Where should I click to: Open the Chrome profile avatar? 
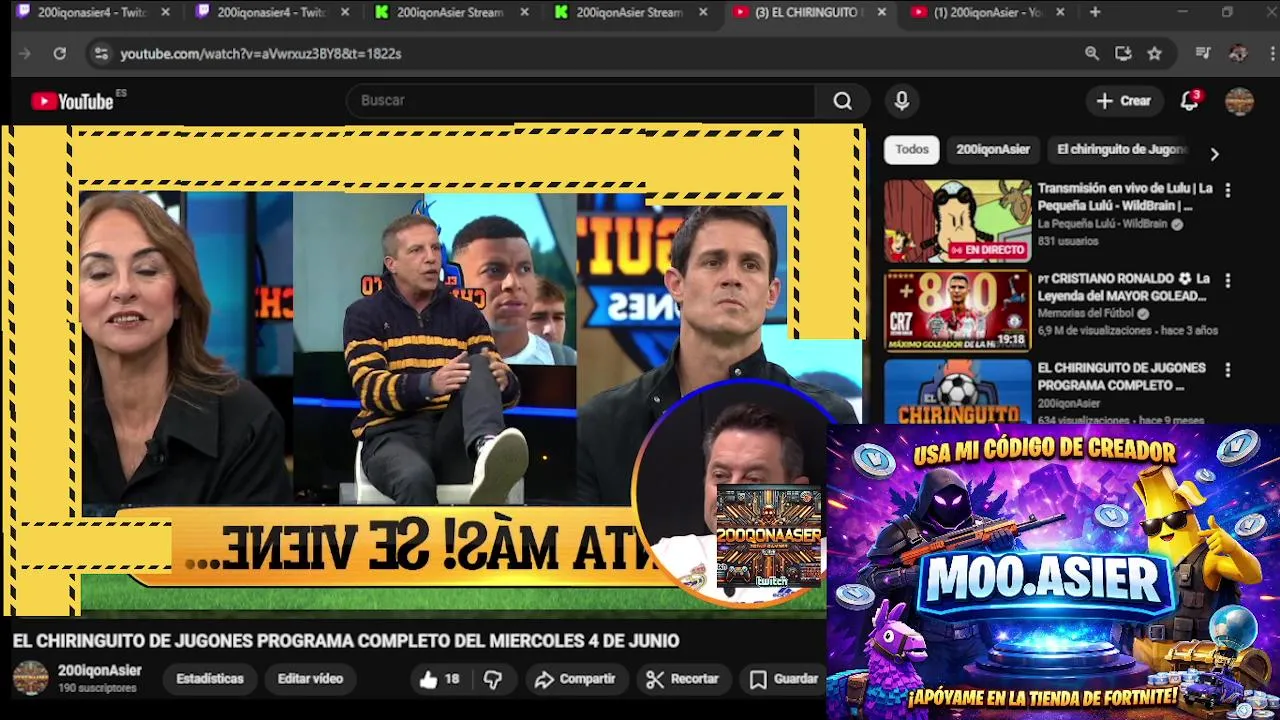pos(1238,54)
